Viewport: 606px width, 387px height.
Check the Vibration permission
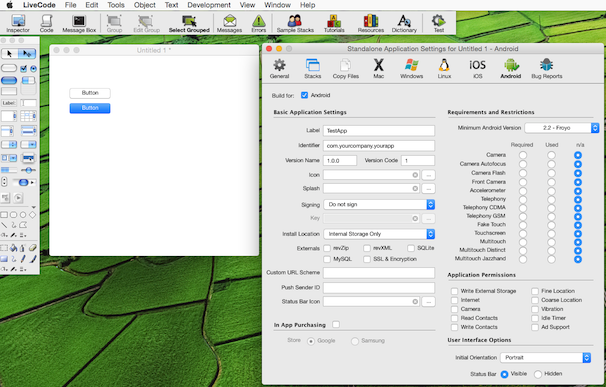[535, 309]
